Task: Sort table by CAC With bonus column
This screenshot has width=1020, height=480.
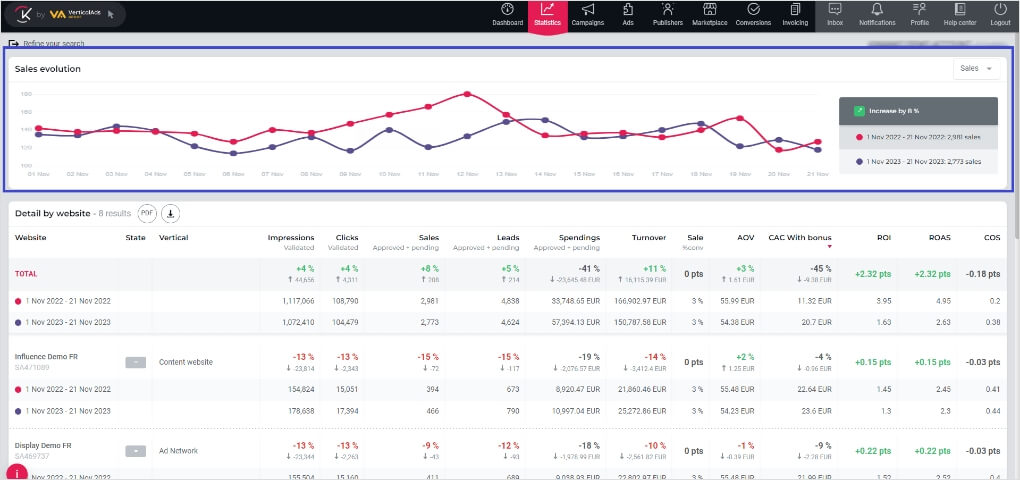Action: 799,238
